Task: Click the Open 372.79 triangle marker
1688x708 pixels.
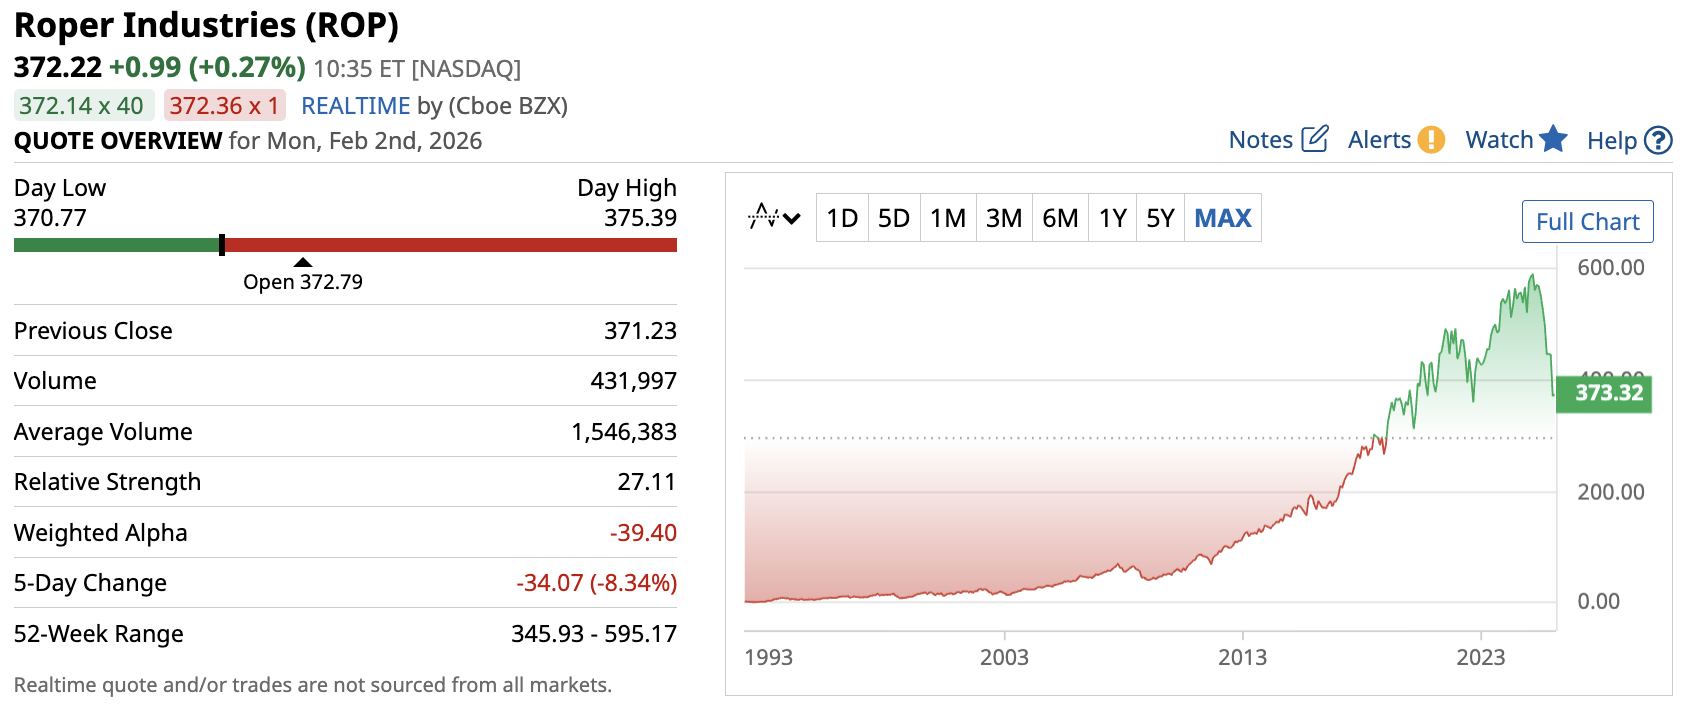Action: 303,263
